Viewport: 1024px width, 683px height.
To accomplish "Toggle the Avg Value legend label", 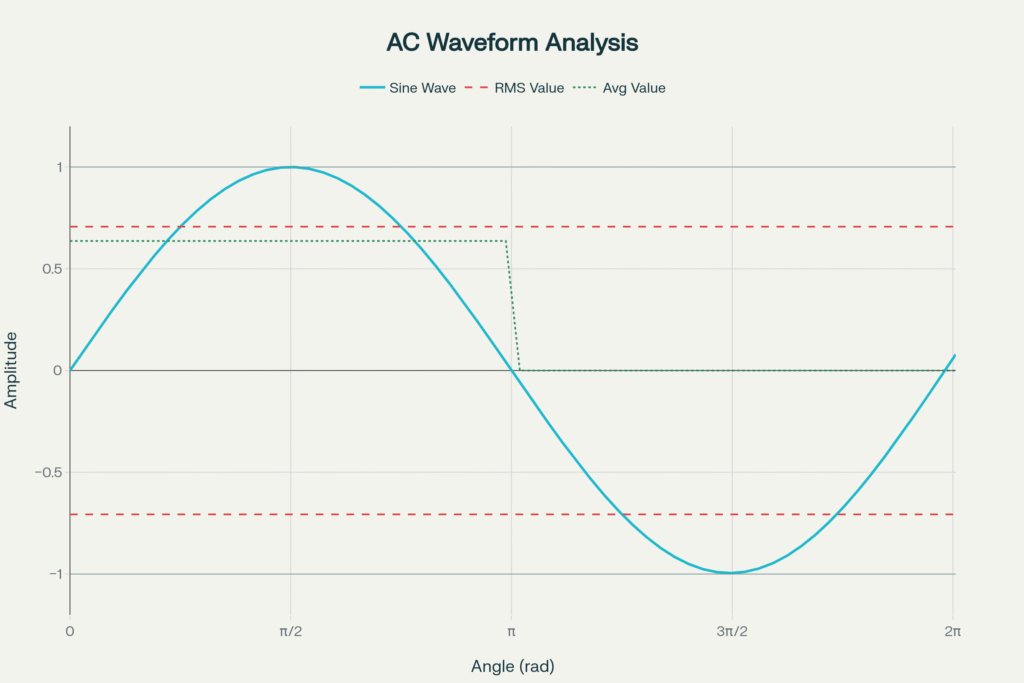I will coord(633,88).
